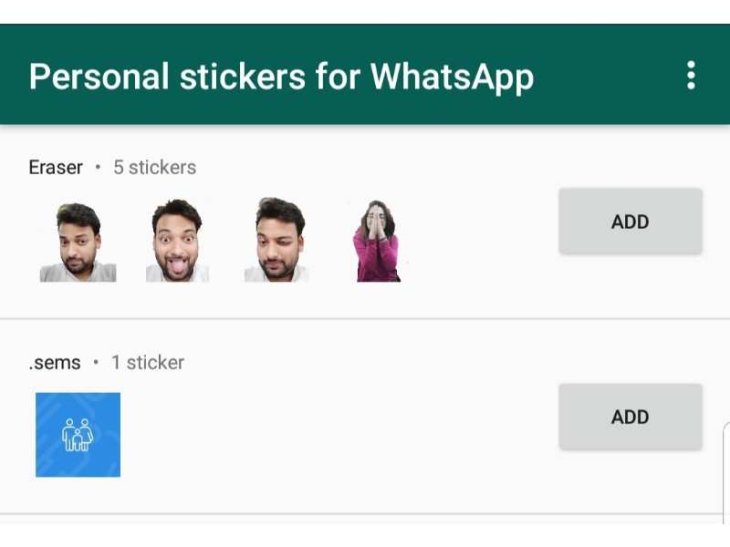The image size is (730, 547).
Task: Add the Eraser sticker pack
Action: click(x=630, y=221)
